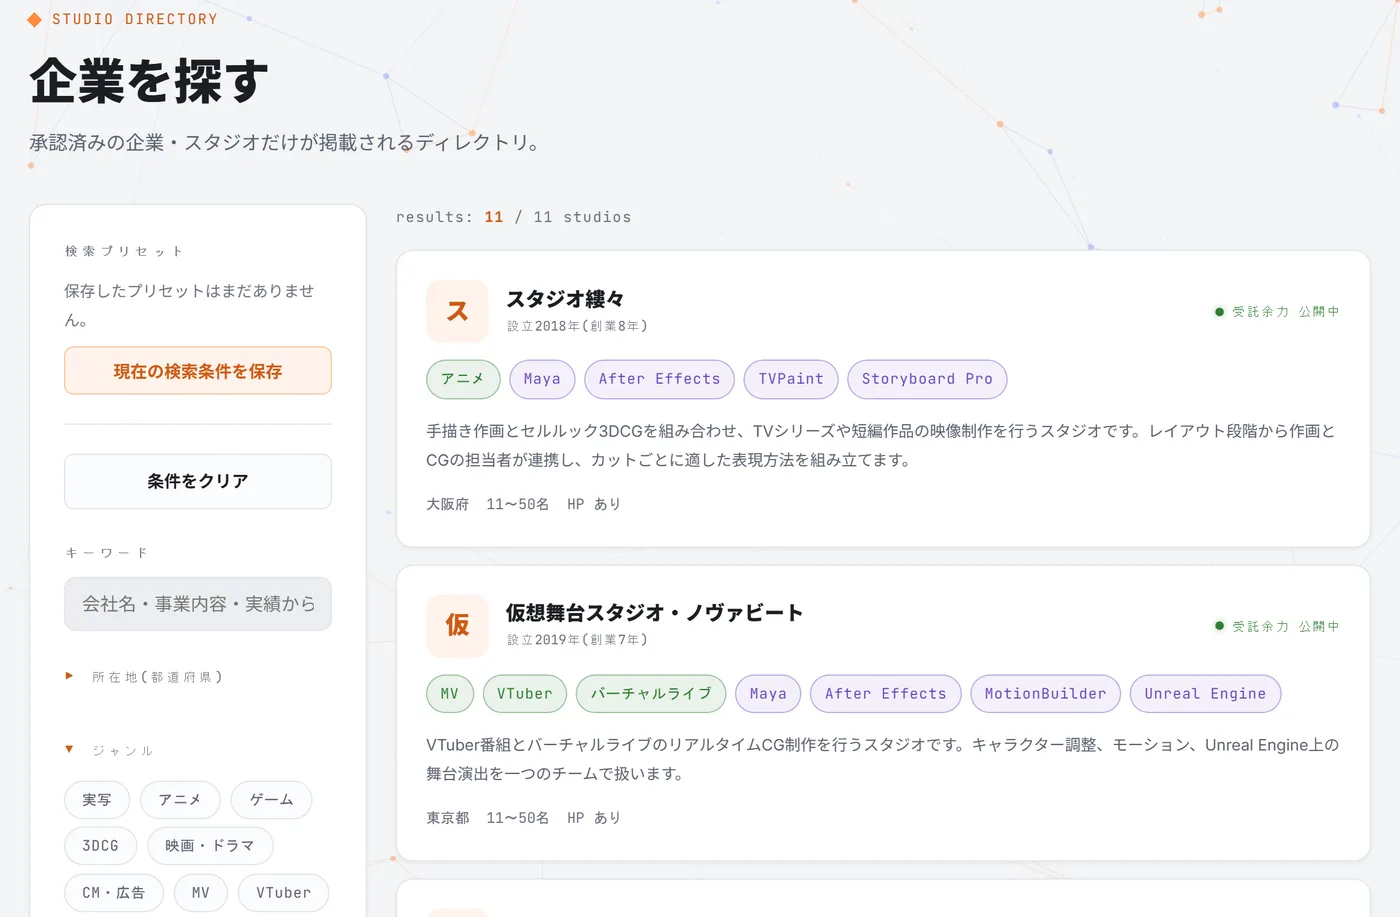Focus the keyword search field
This screenshot has width=1400, height=917.
tap(198, 604)
